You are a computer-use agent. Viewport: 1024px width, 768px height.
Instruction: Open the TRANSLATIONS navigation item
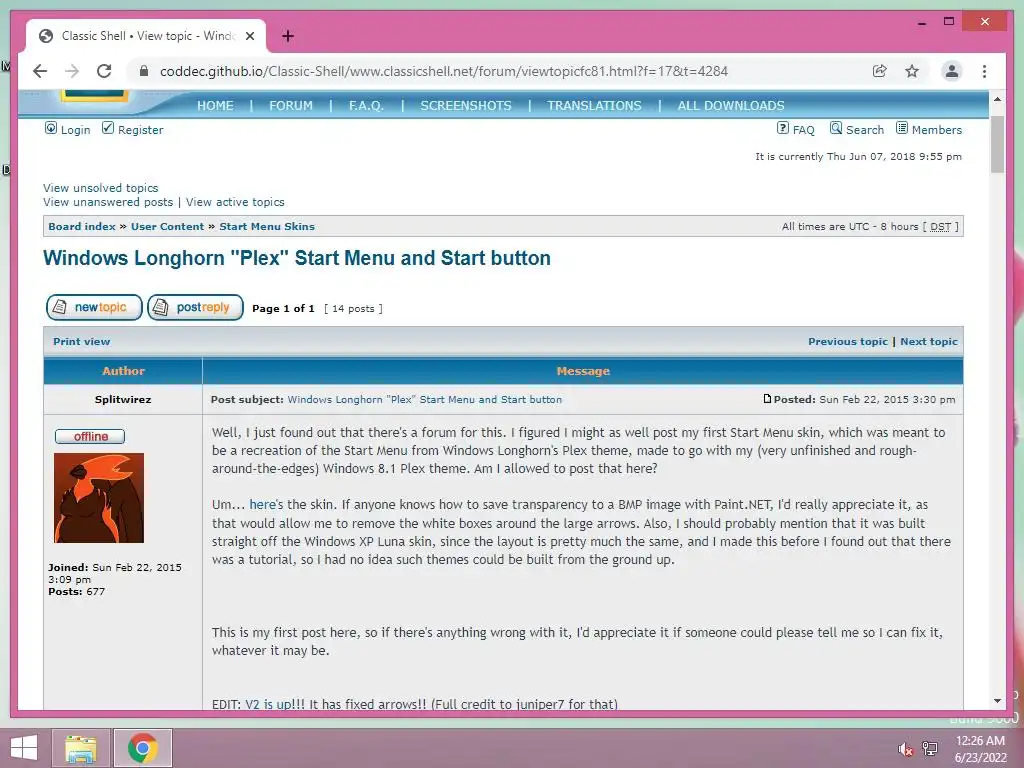tap(594, 106)
